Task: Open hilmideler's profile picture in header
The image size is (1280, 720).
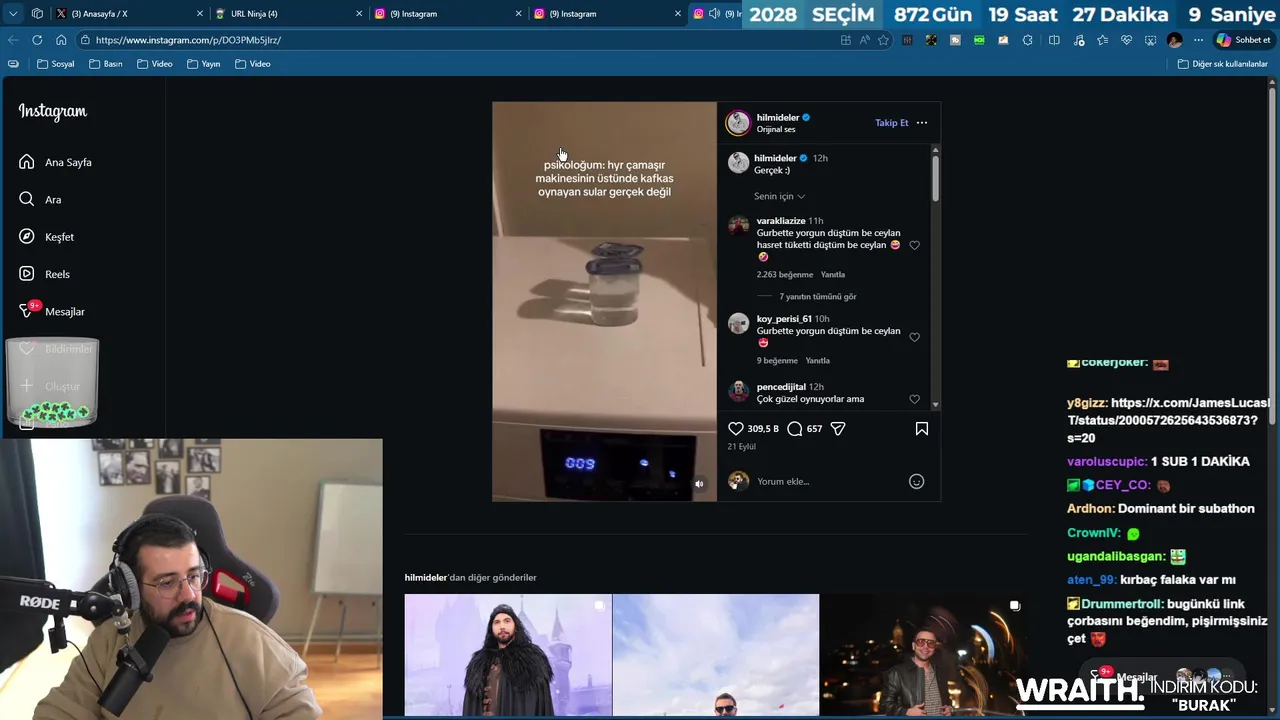Action: (x=738, y=123)
